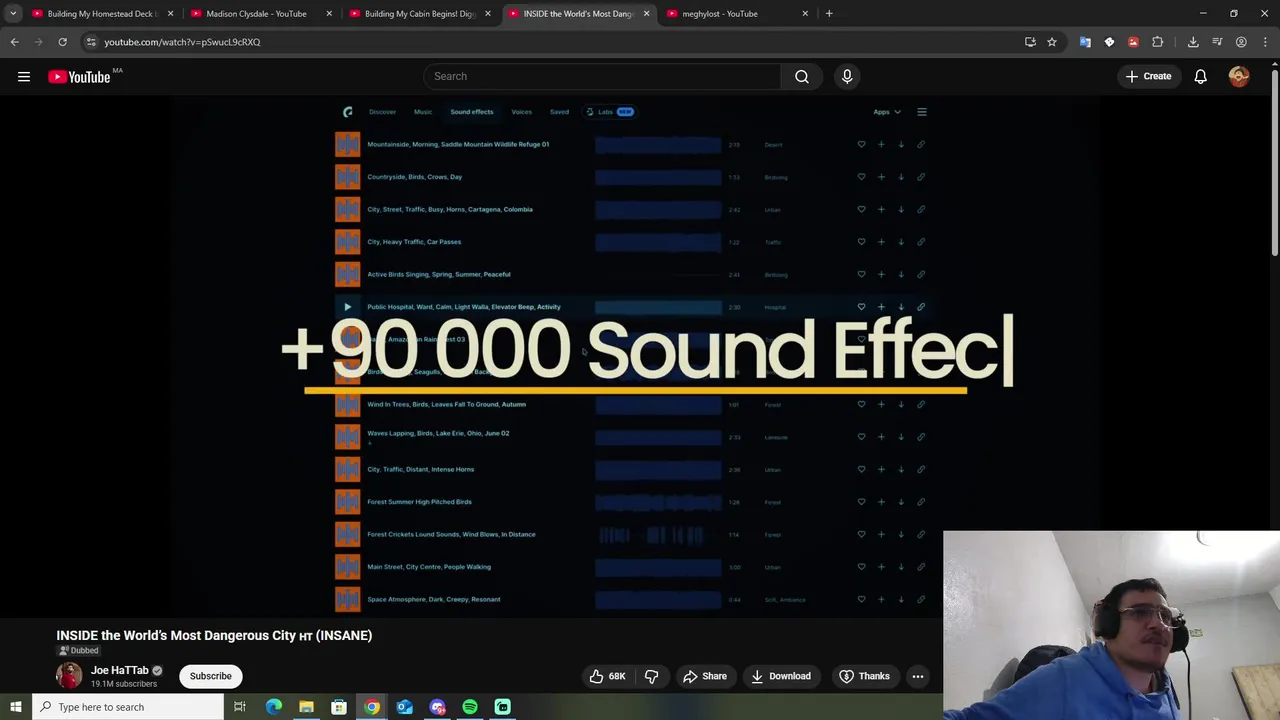Show Chrome downloads
Screen dimensions: 1280x720
tap(1193, 42)
